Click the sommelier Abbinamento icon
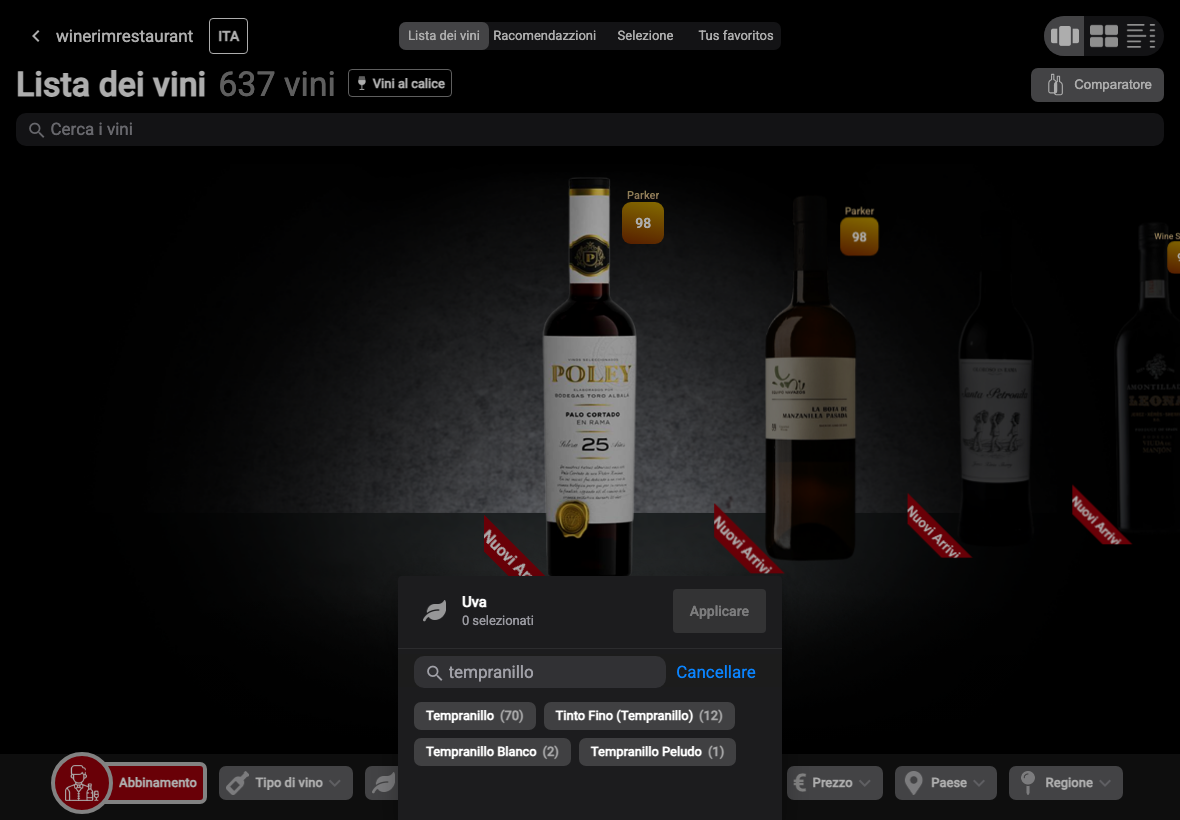This screenshot has height=820, width=1180. coord(81,782)
